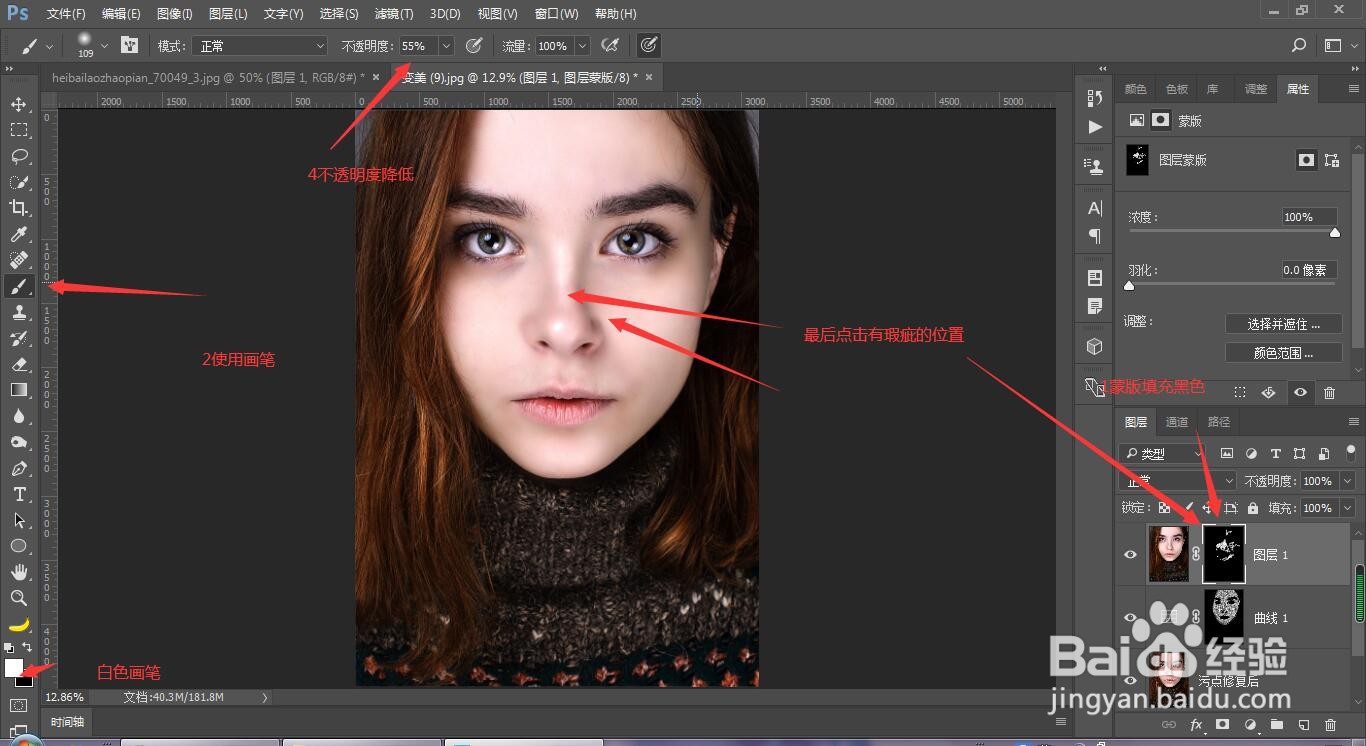Open the 图像(I) menu
Image resolution: width=1366 pixels, height=746 pixels.
176,14
